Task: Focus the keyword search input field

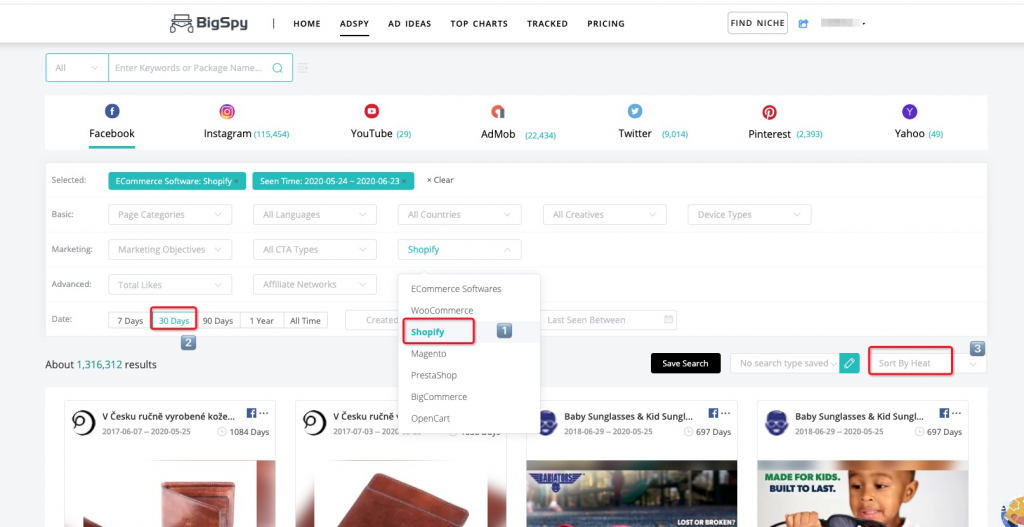Action: click(189, 68)
